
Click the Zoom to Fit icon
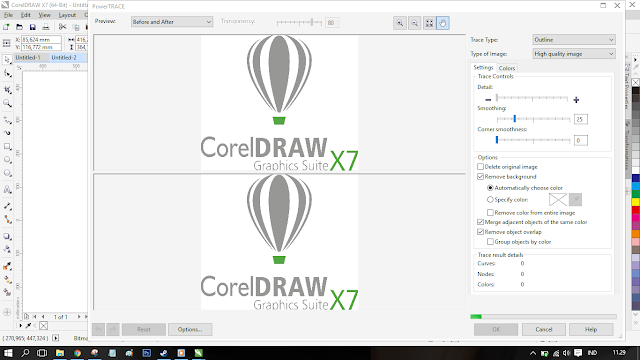429,23
